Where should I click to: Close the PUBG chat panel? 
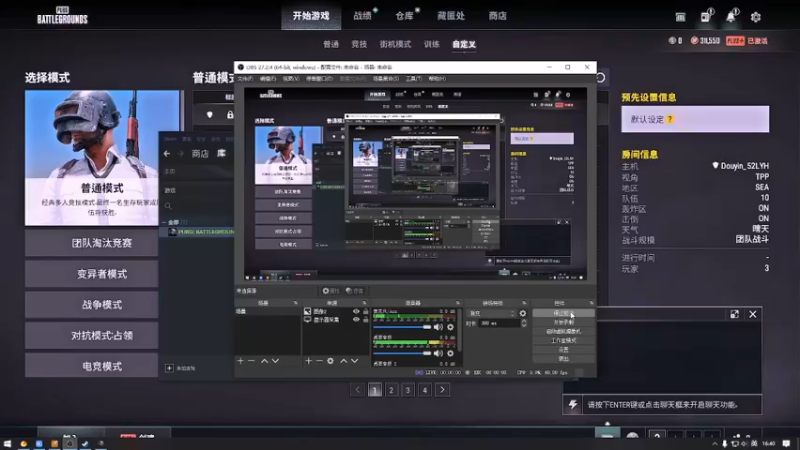753,314
